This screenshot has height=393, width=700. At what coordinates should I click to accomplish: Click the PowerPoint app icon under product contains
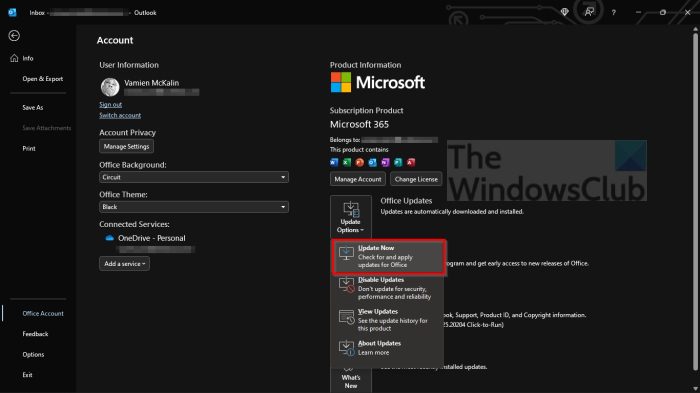[360, 162]
